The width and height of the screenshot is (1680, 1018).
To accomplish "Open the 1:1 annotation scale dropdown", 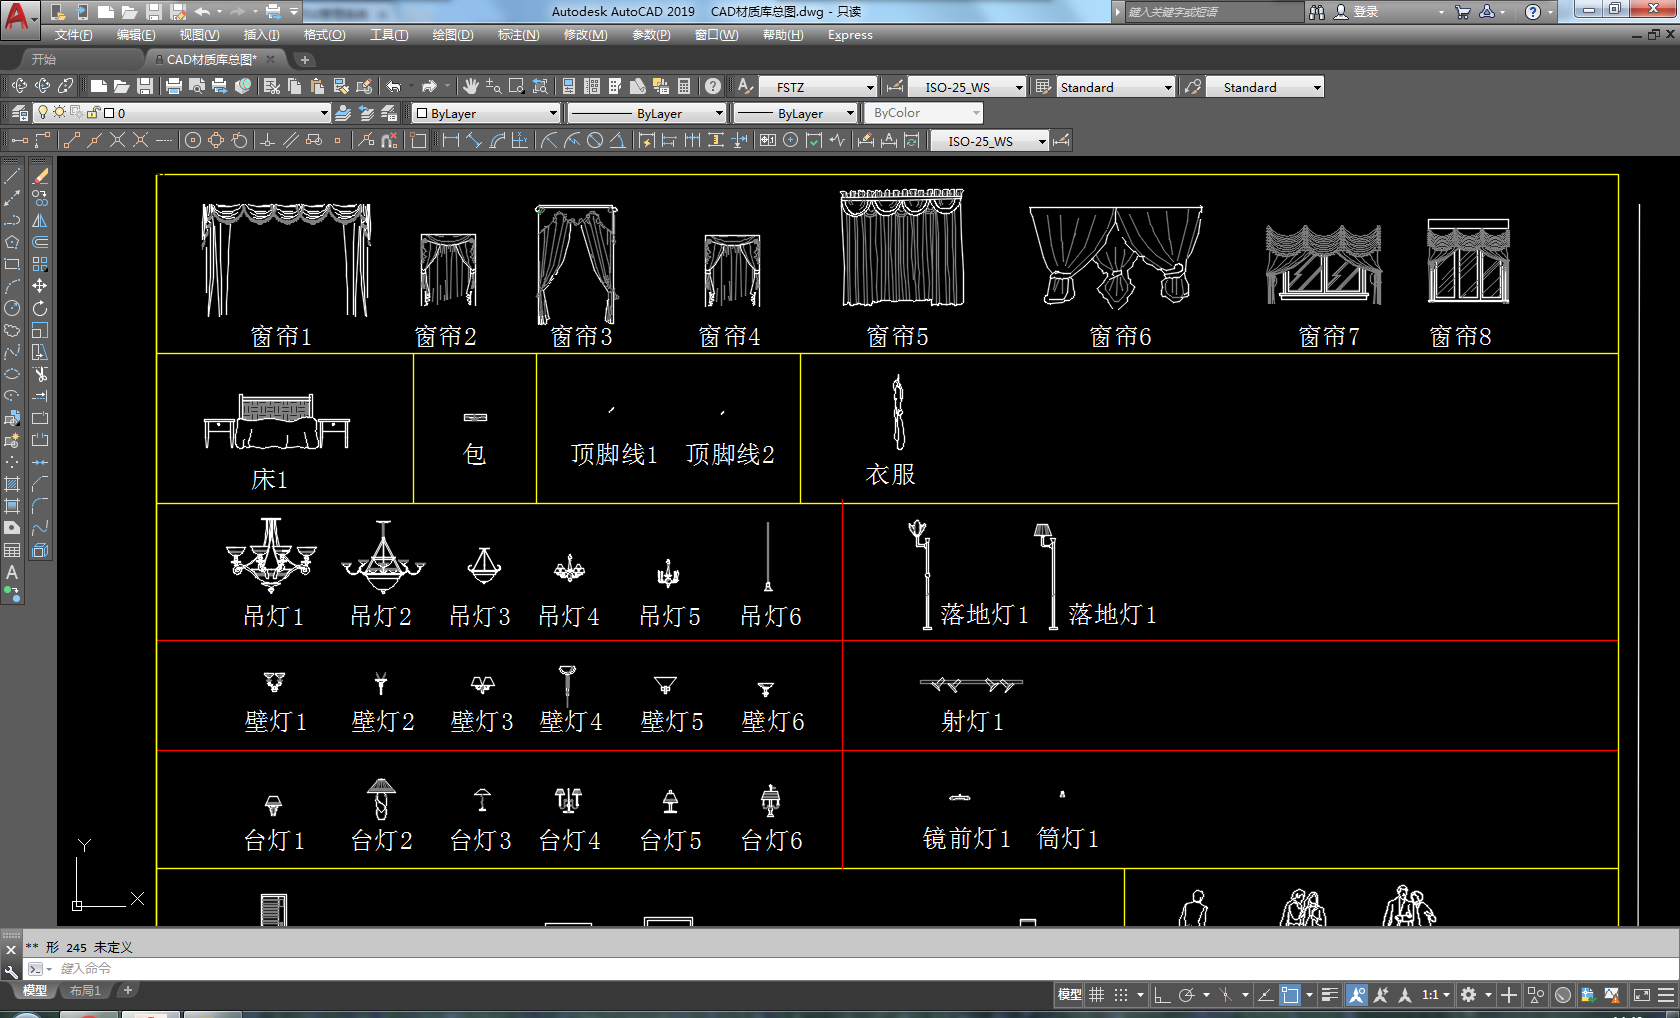I will 1436,995.
